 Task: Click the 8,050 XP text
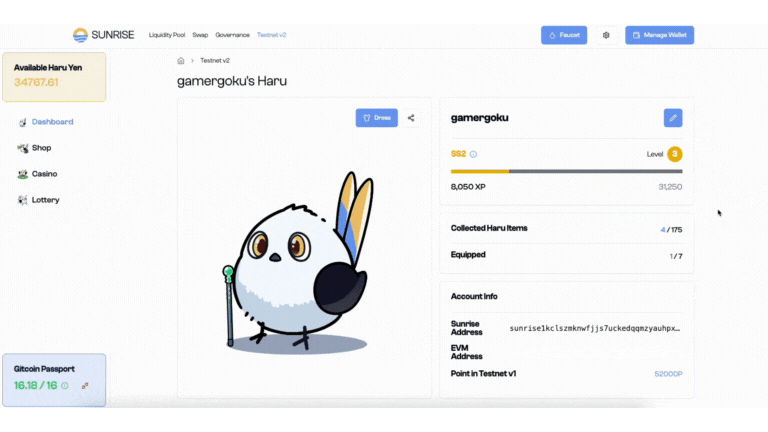coord(468,187)
